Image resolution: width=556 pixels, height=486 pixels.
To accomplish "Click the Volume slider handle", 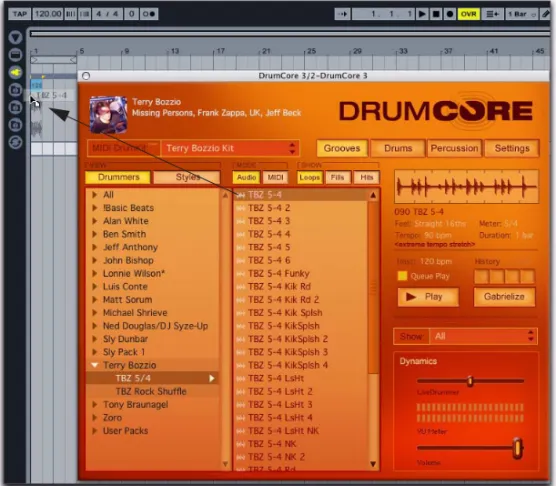I will pyautogui.click(x=518, y=448).
